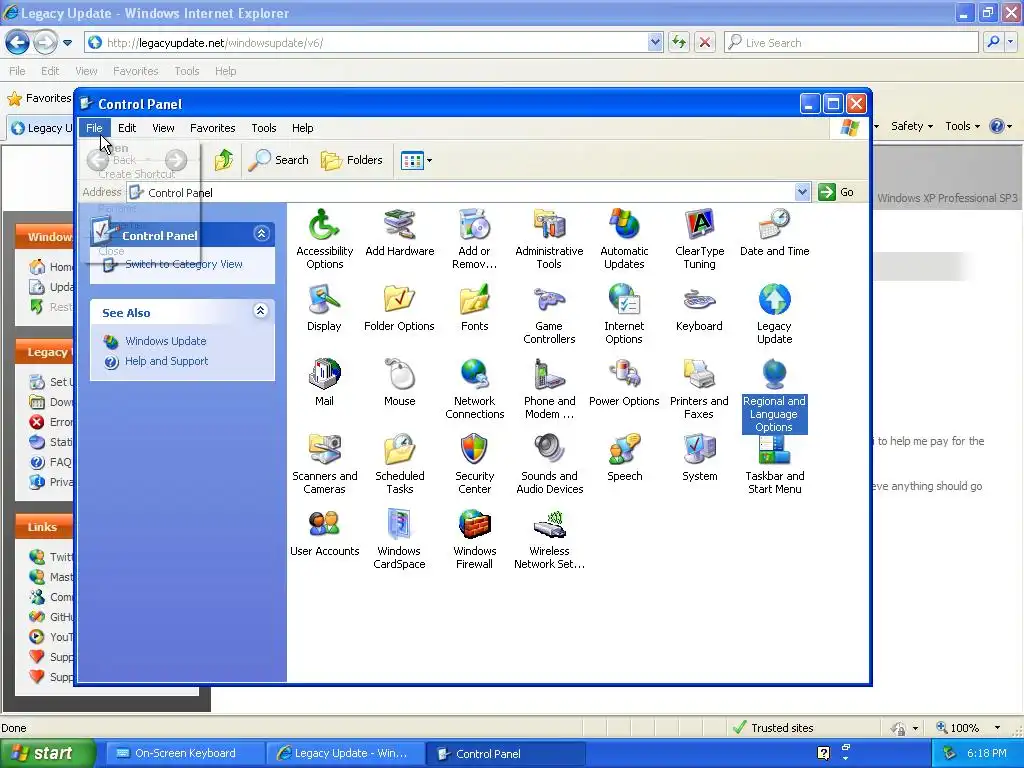Viewport: 1024px width, 768px height.
Task: Open Wireless Network Setup icon
Action: click(x=549, y=539)
